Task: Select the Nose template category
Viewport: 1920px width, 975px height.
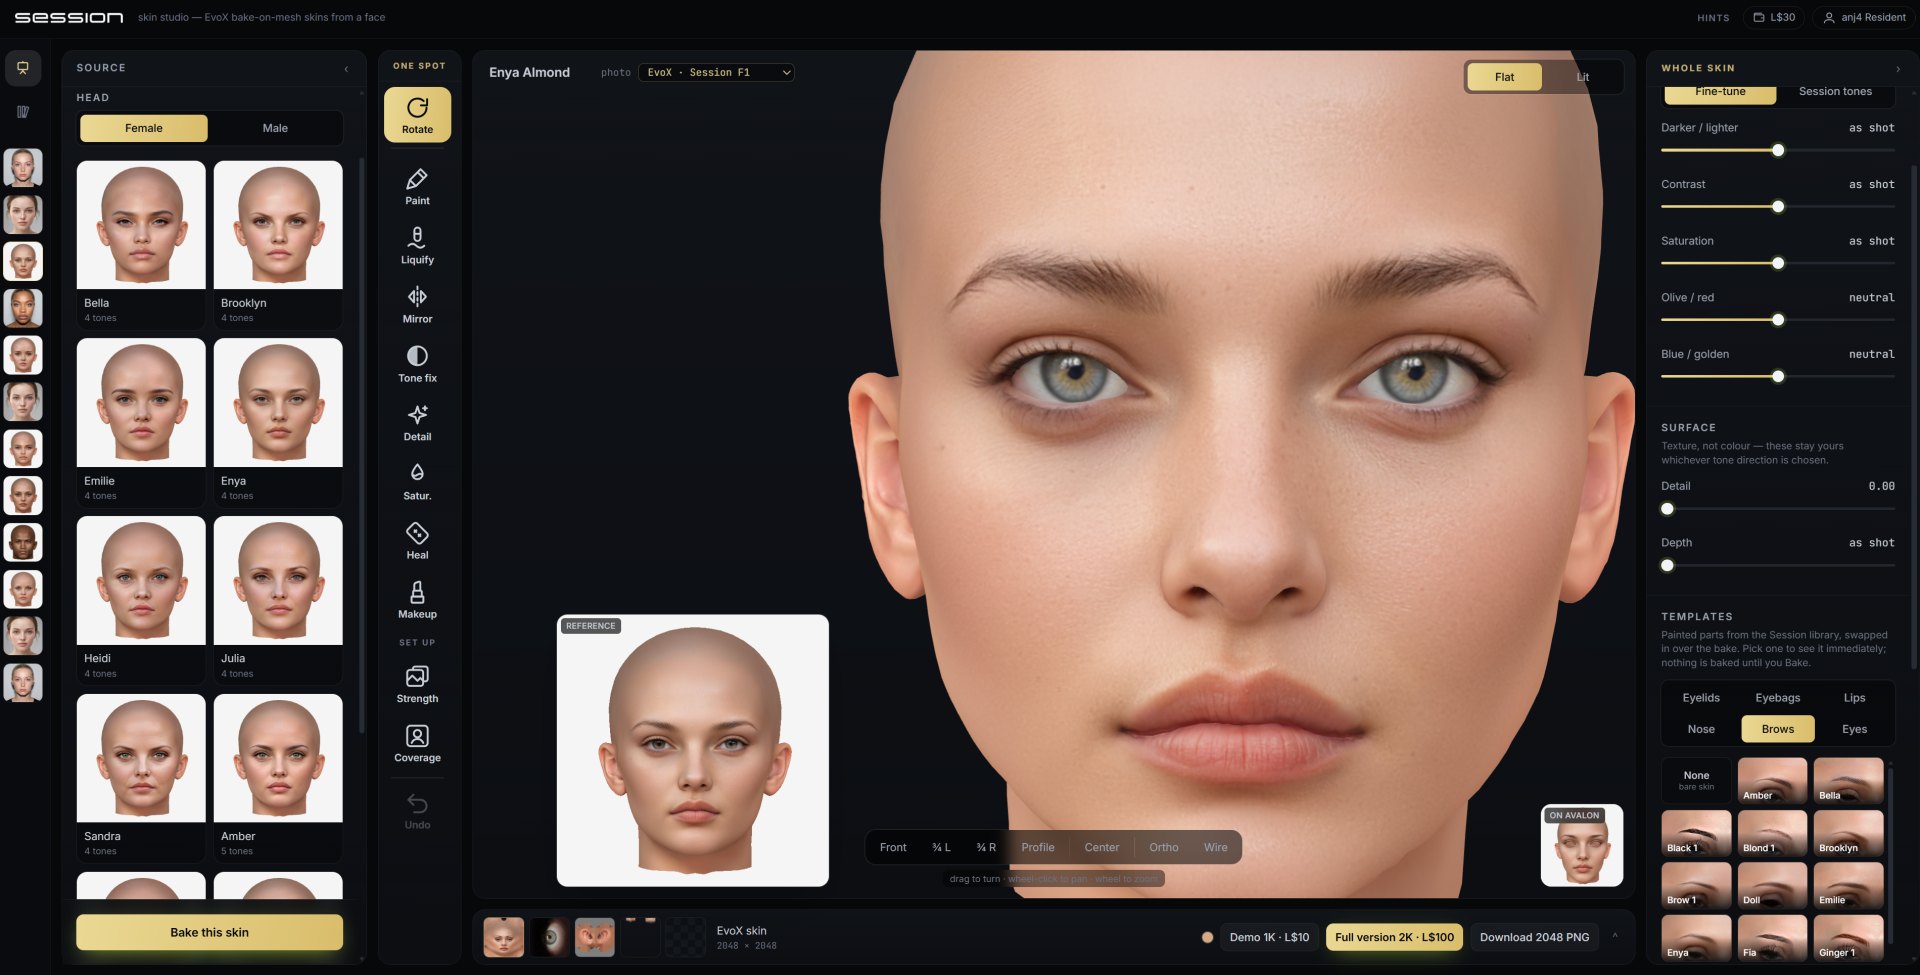Action: pyautogui.click(x=1701, y=729)
